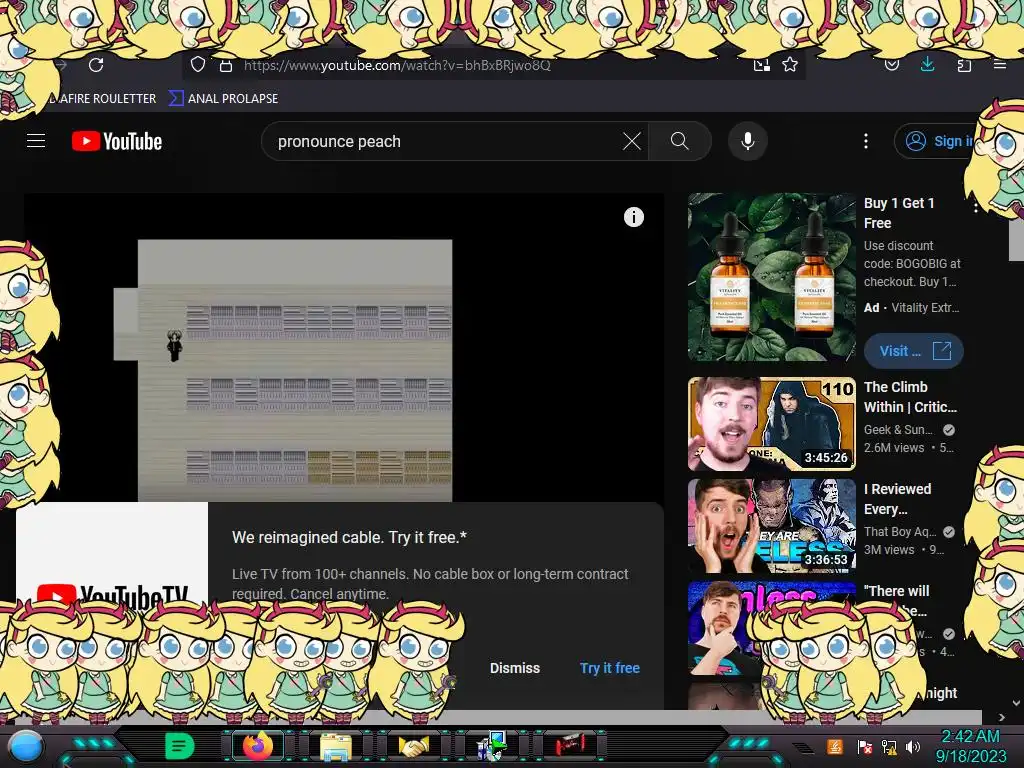Open 'I Reviewed Every...' video title
The image size is (1024, 768).
[x=898, y=499]
